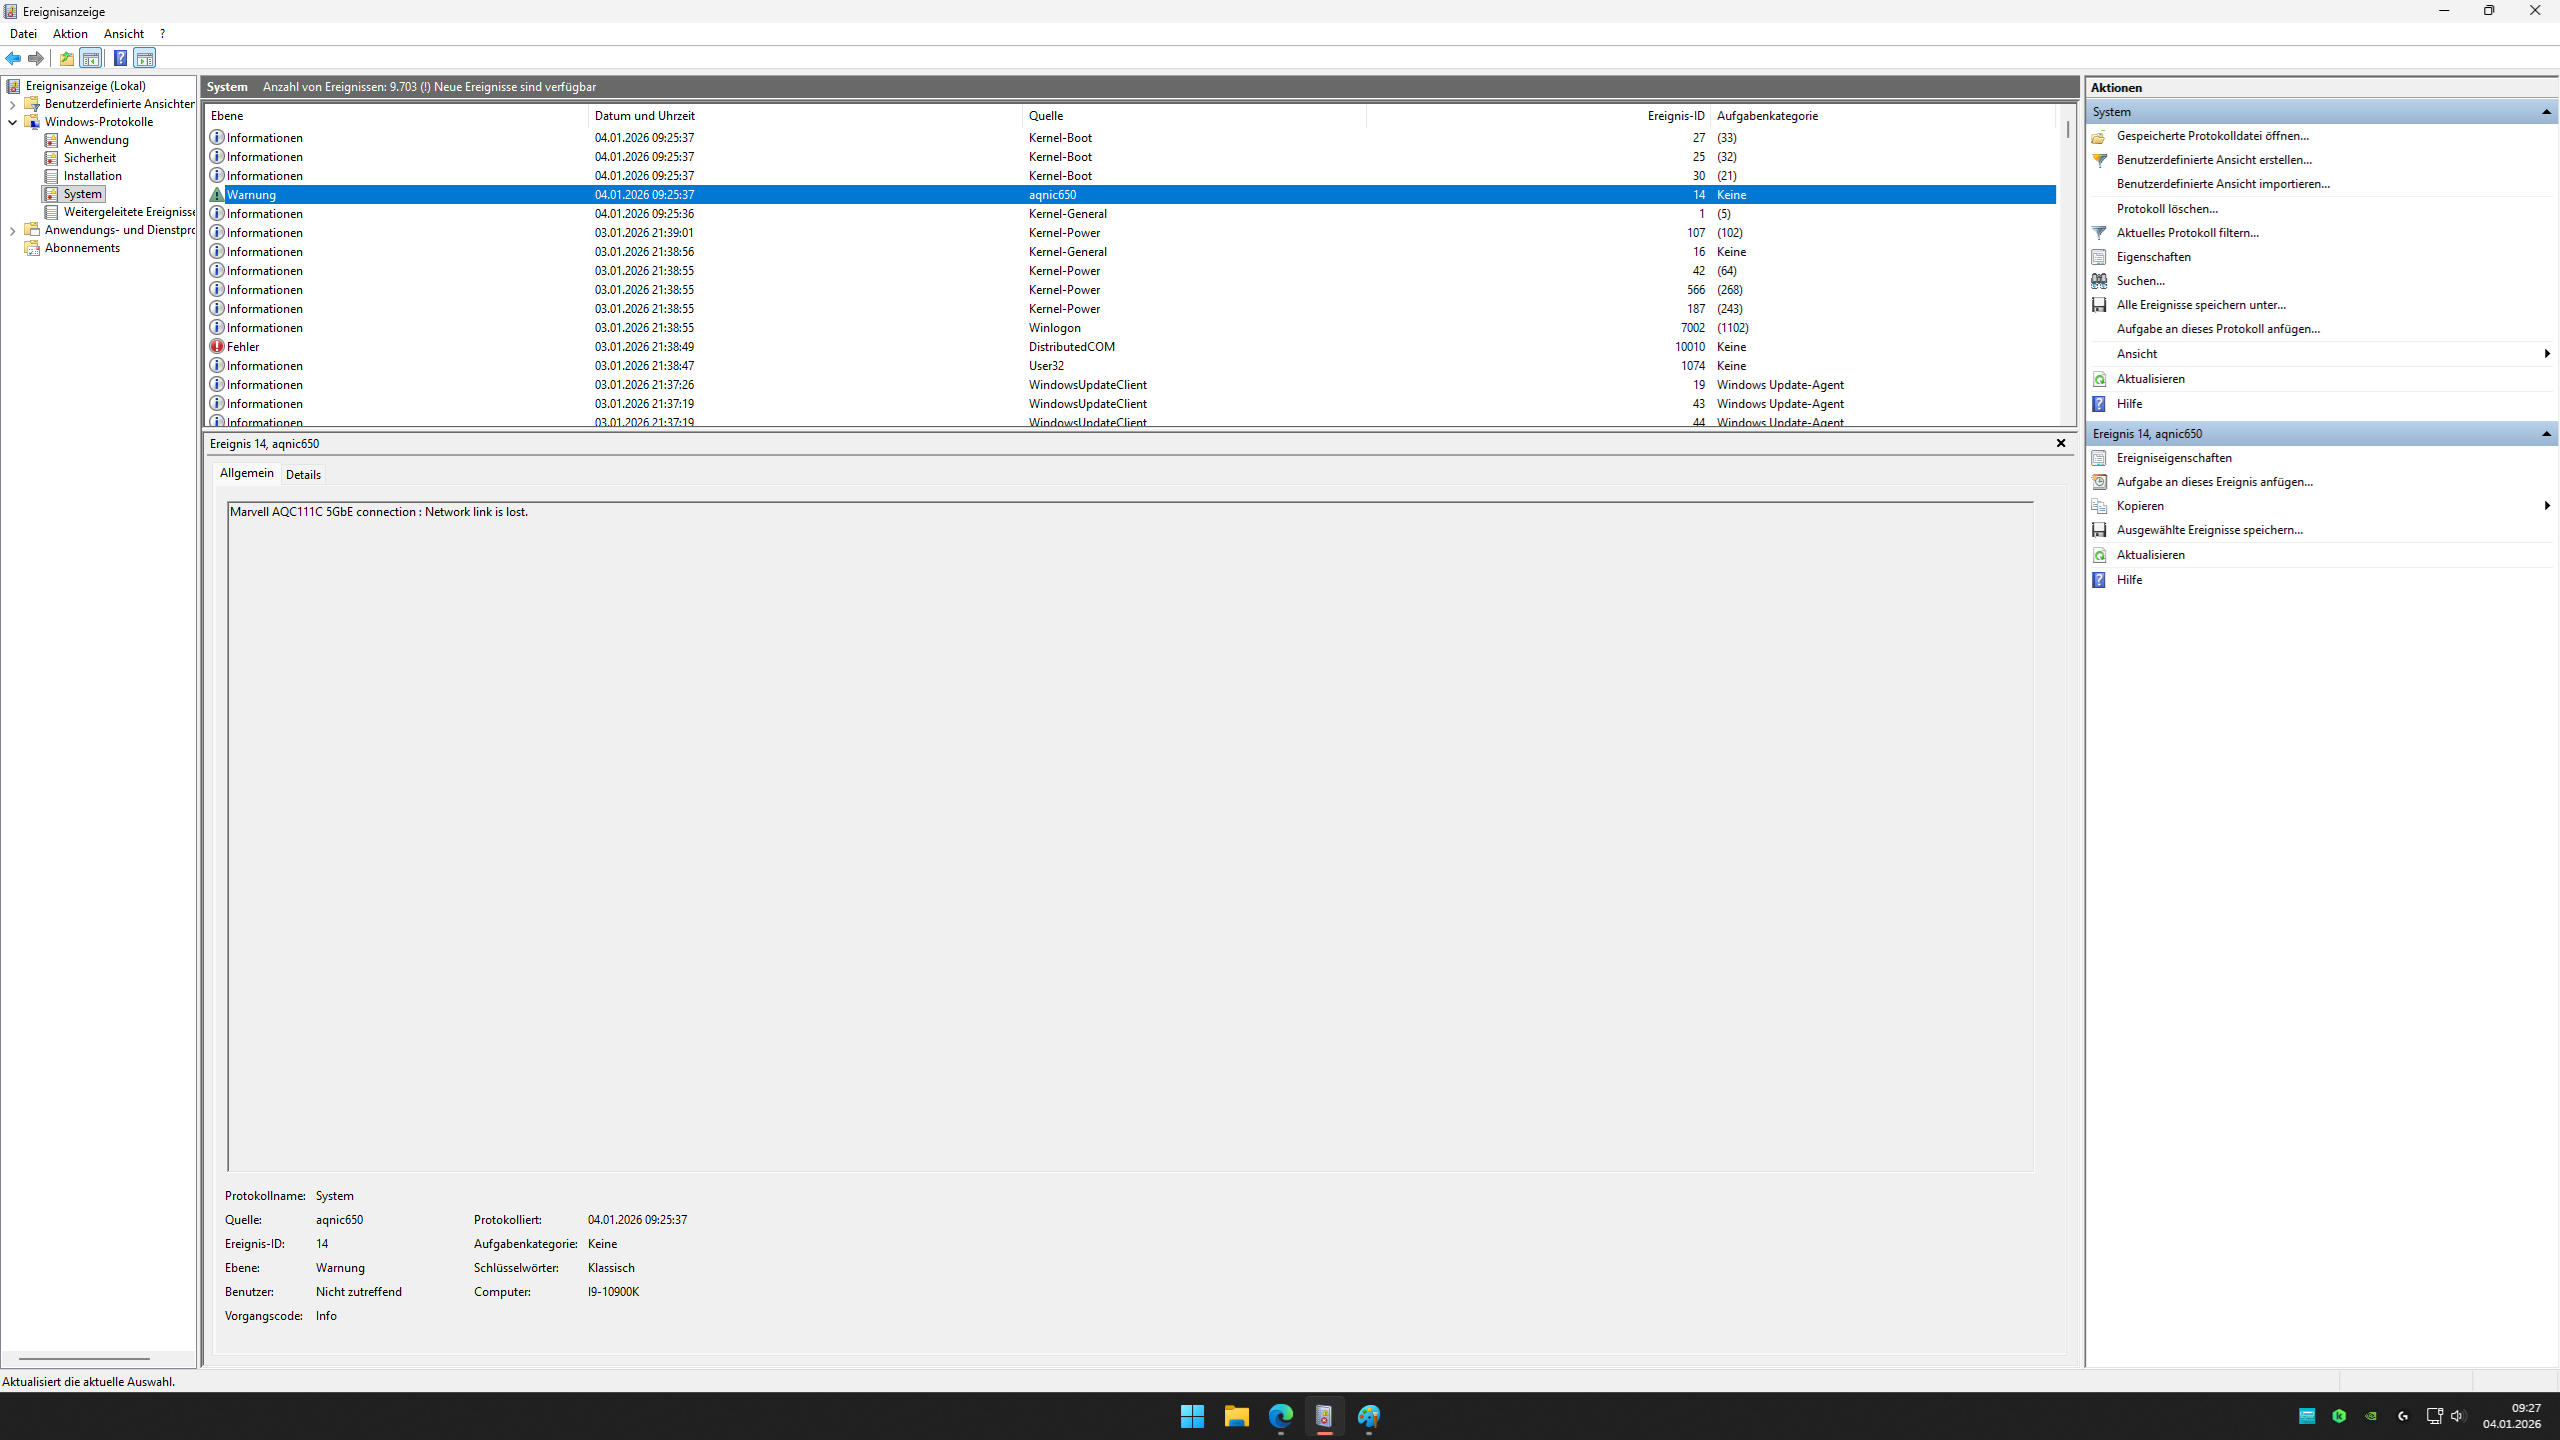Open Windows Start button on taskbar
Viewport: 2560px width, 1440px height.
(x=1192, y=1416)
